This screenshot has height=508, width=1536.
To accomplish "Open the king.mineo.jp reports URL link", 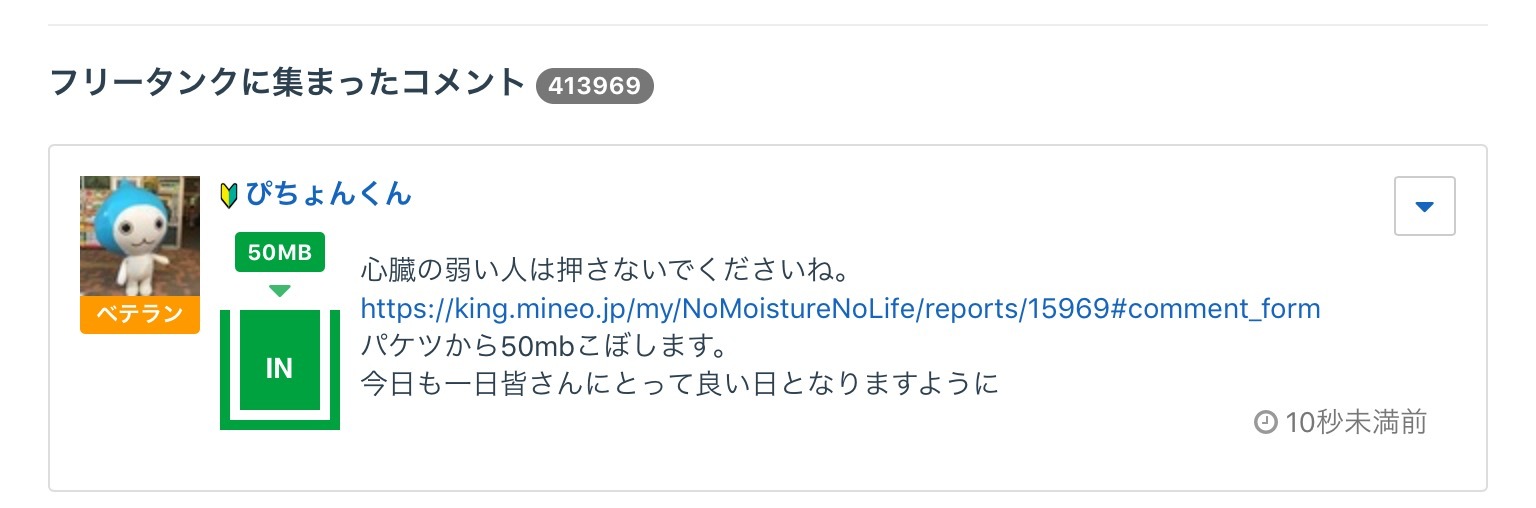I will [840, 308].
